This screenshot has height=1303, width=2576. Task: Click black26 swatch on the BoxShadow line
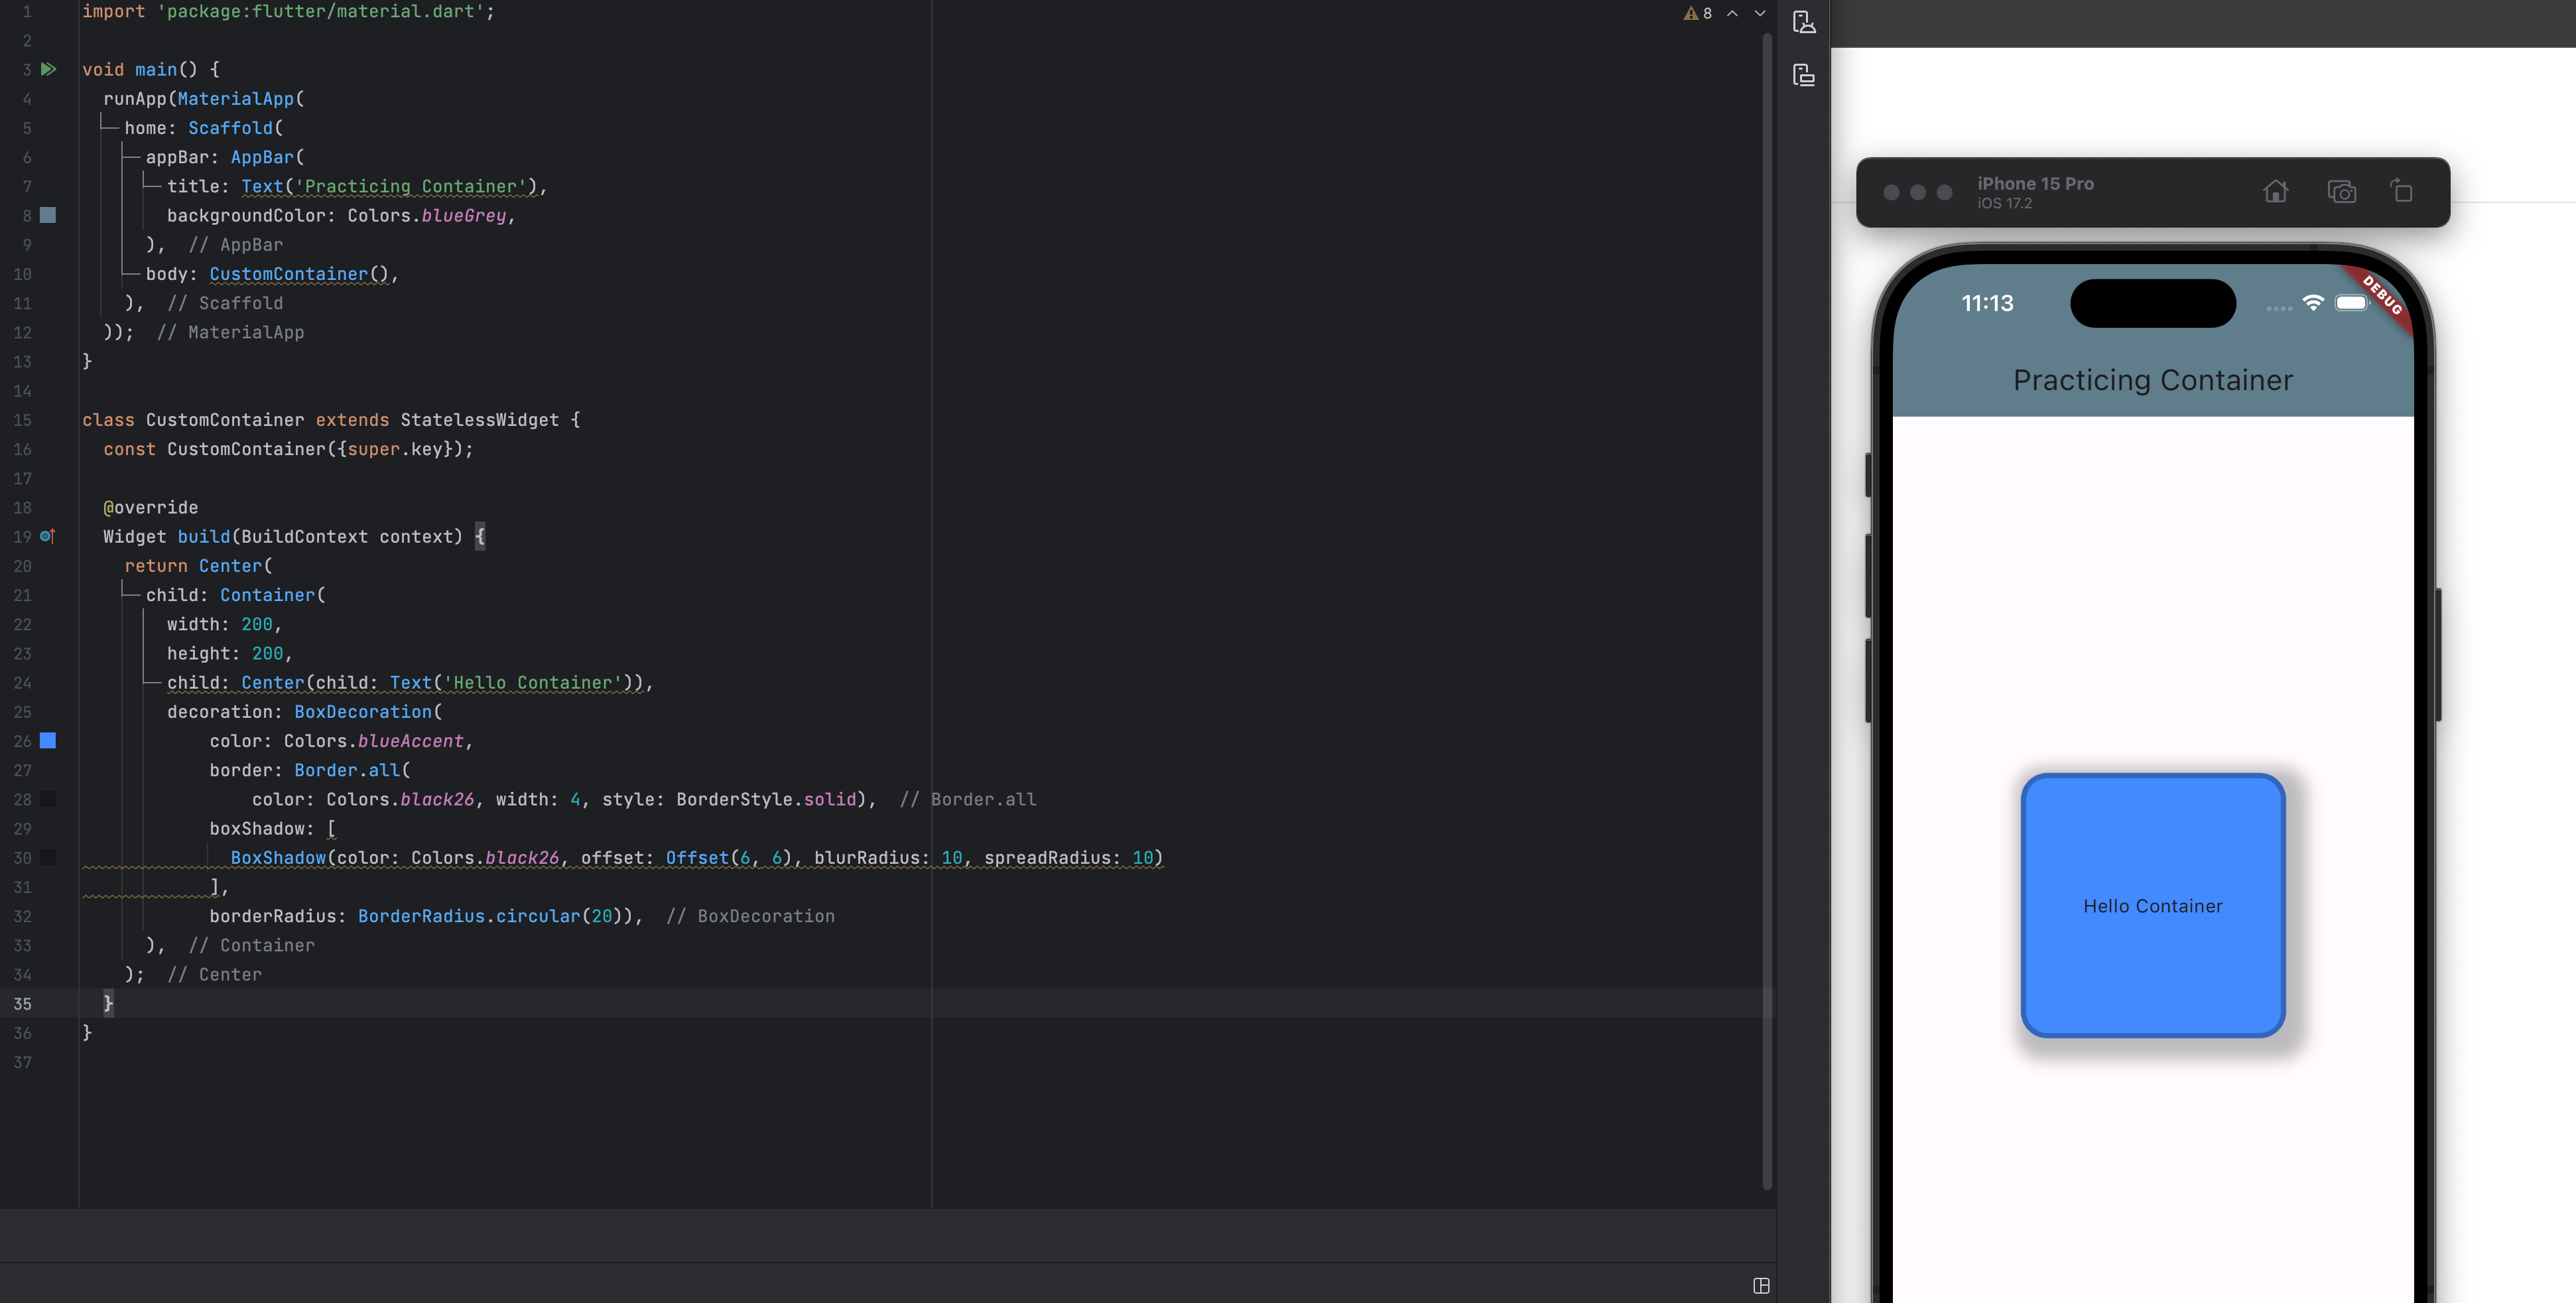(48, 858)
